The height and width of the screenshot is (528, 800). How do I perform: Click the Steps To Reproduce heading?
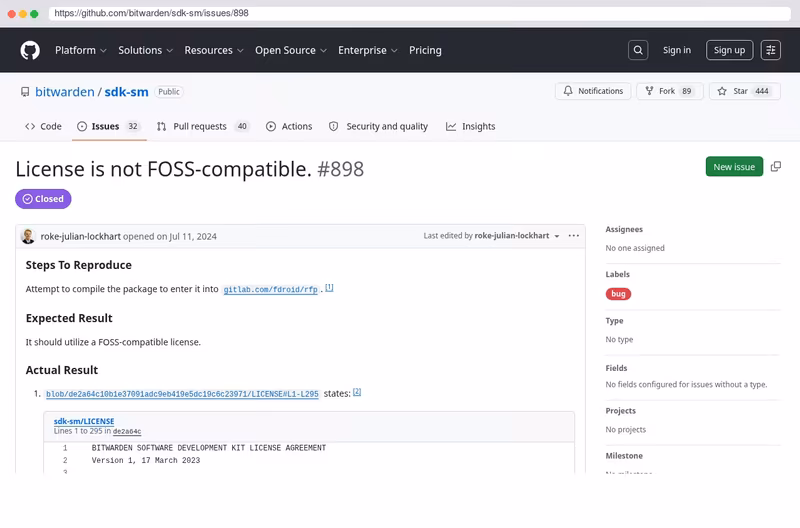tap(79, 265)
